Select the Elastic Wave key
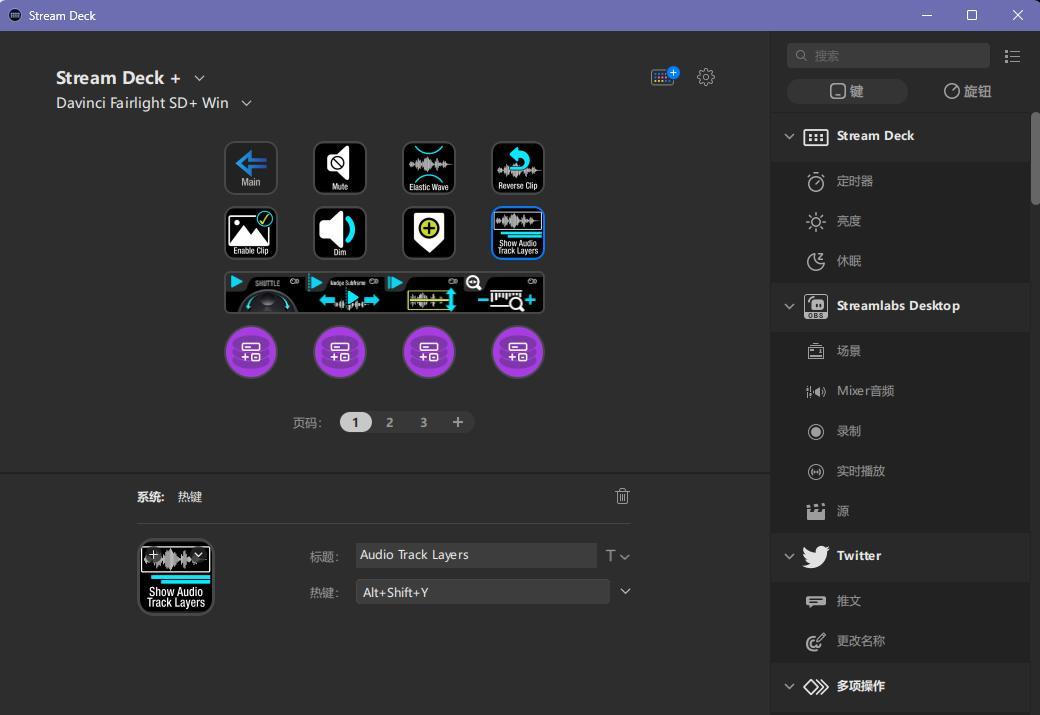Viewport: 1040px width, 715px height. pyautogui.click(x=428, y=168)
